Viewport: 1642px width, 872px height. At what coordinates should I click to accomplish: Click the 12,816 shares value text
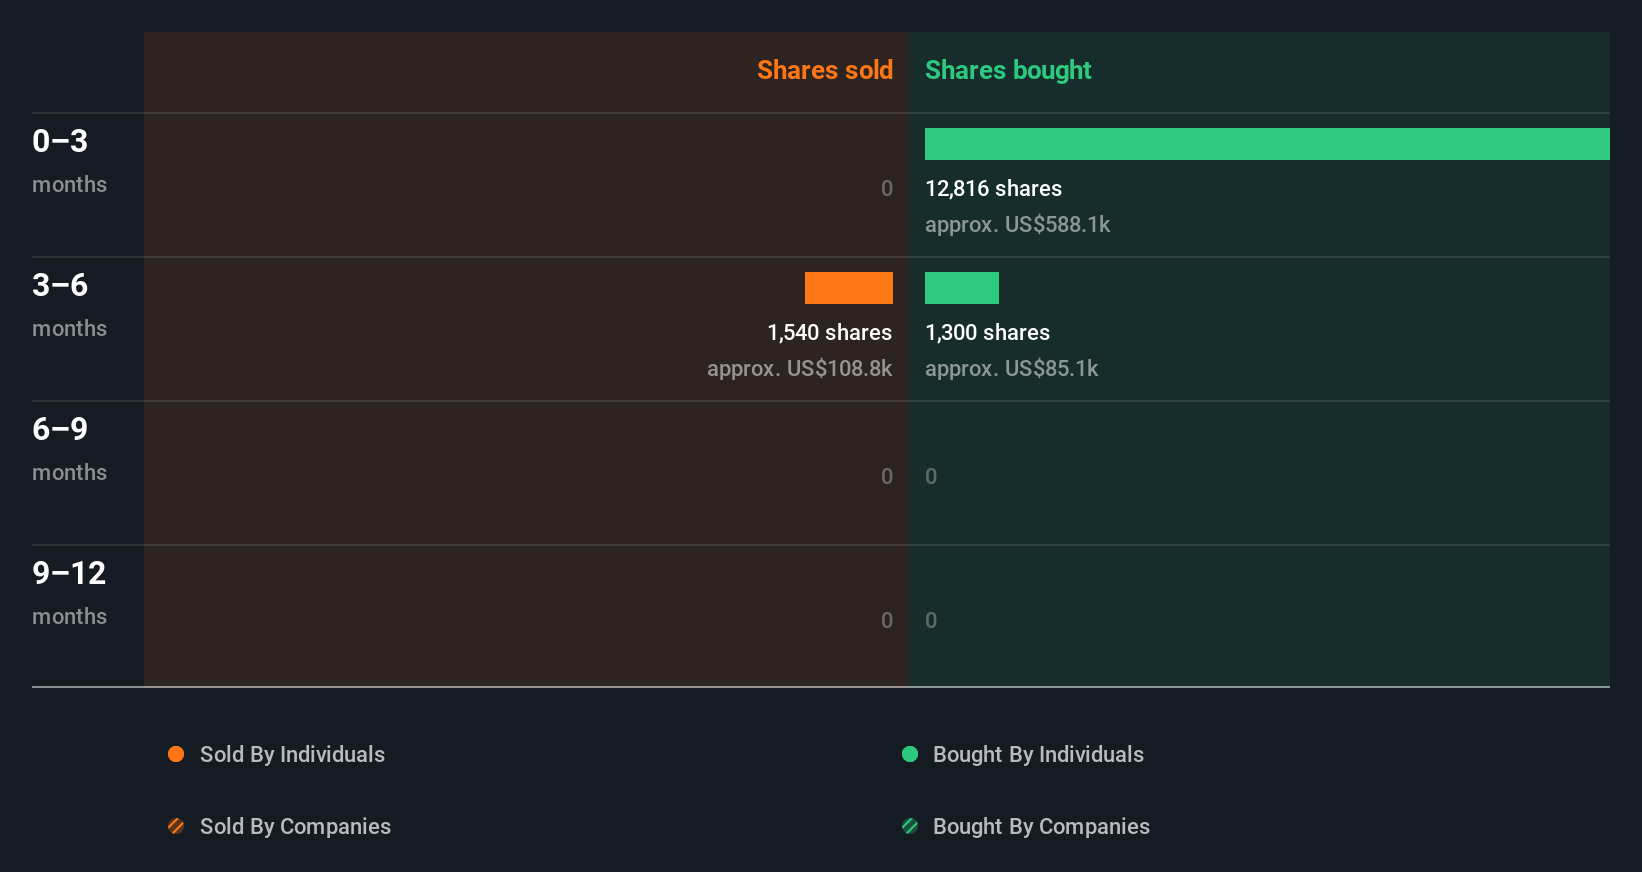993,188
